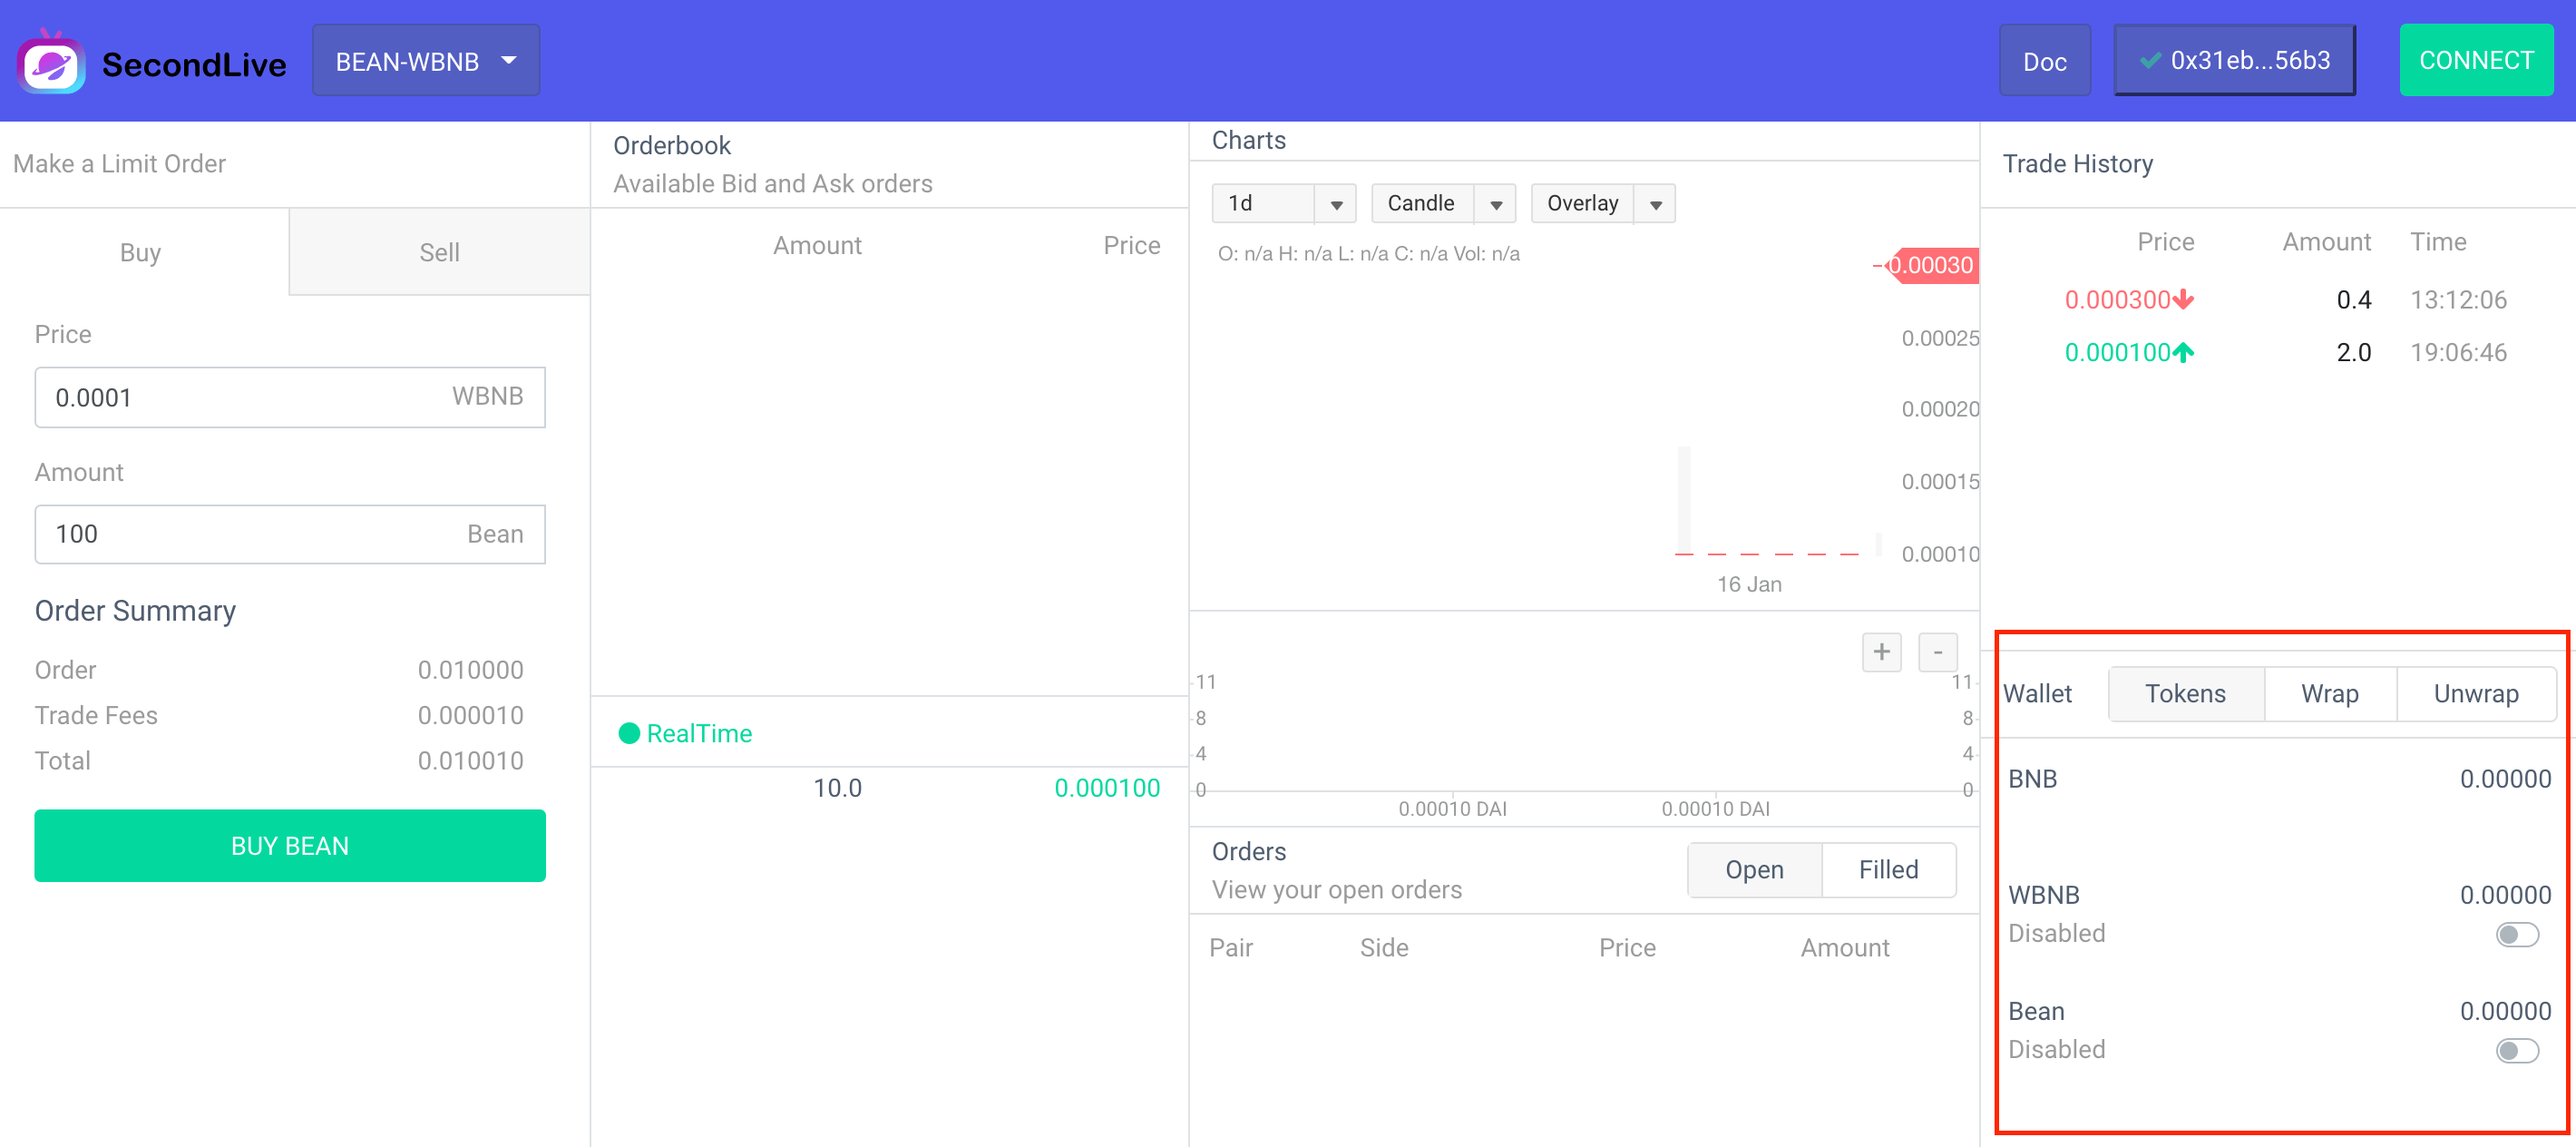This screenshot has width=2576, height=1147.
Task: Click the CONNECT button
Action: 2475,61
